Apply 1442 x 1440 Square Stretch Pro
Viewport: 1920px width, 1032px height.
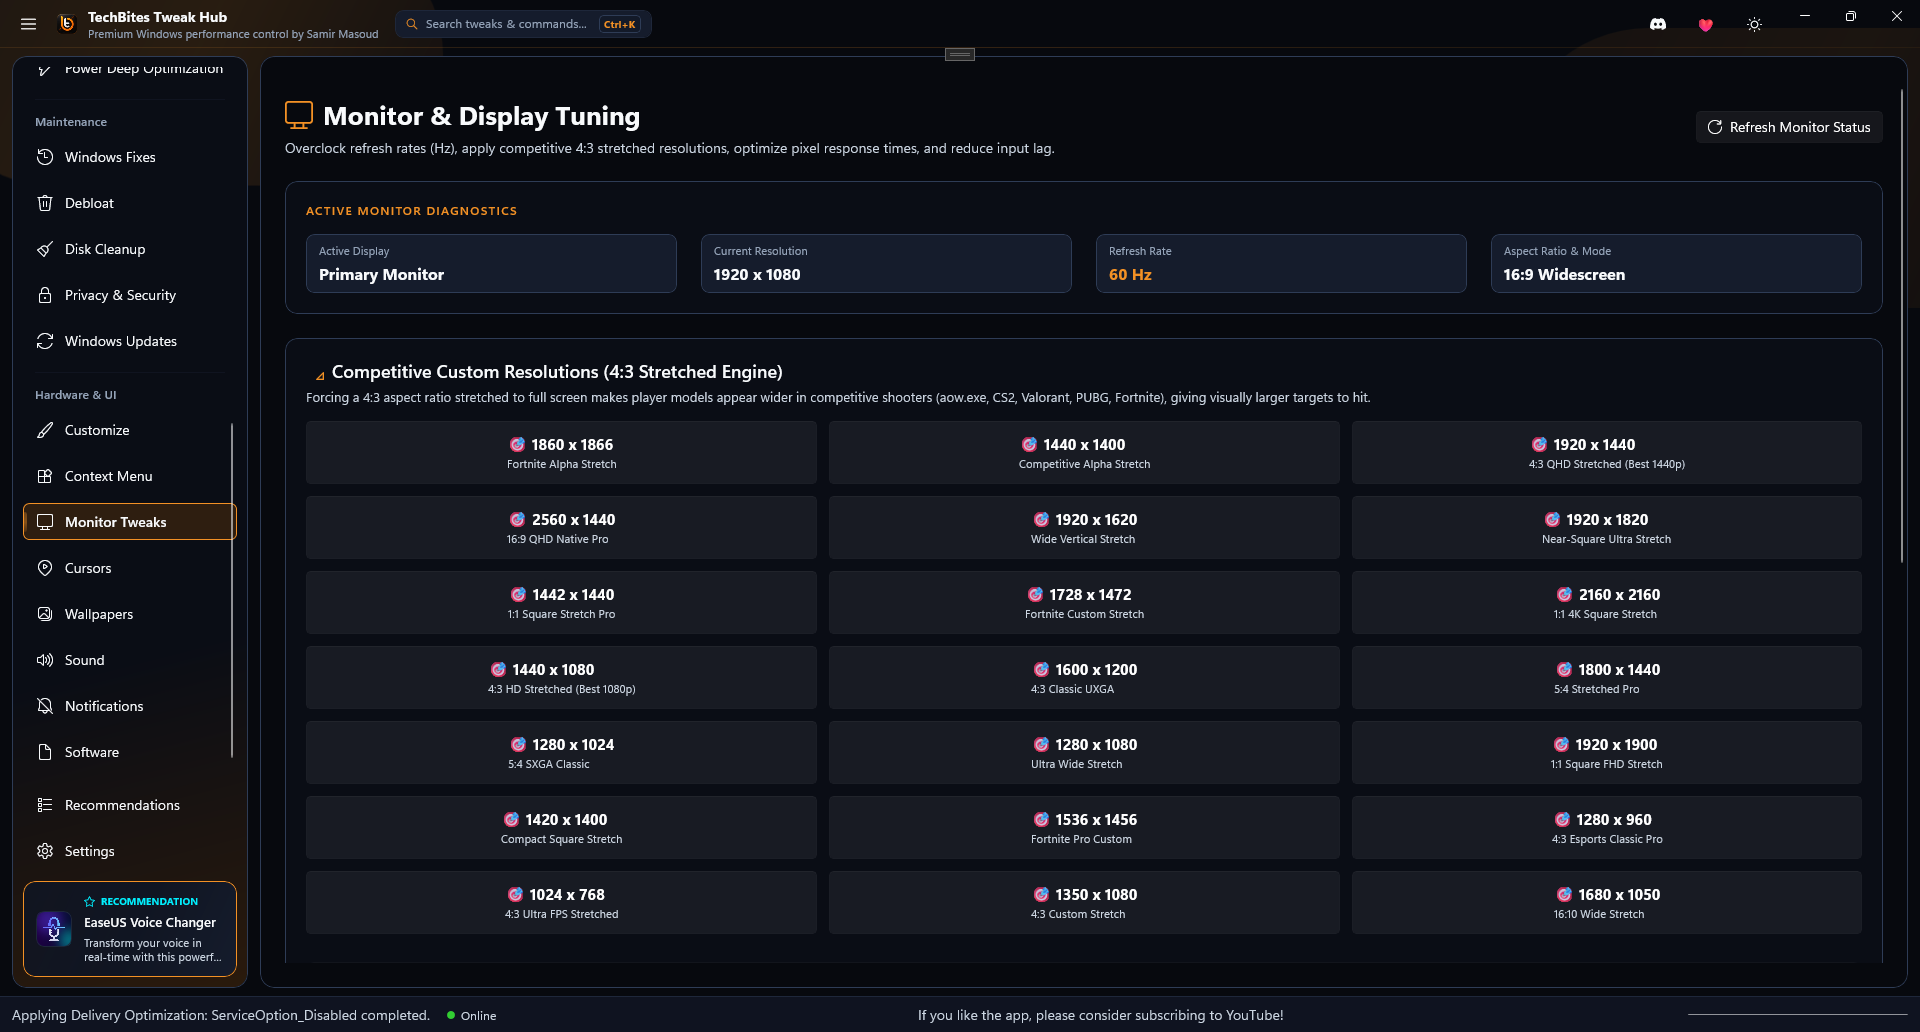click(x=561, y=603)
